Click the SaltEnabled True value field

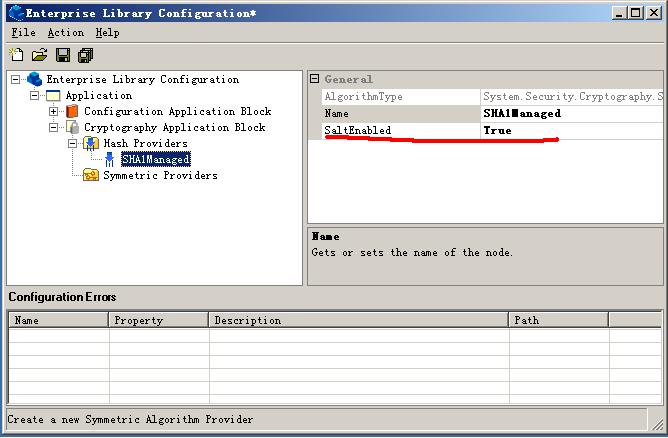(x=570, y=131)
